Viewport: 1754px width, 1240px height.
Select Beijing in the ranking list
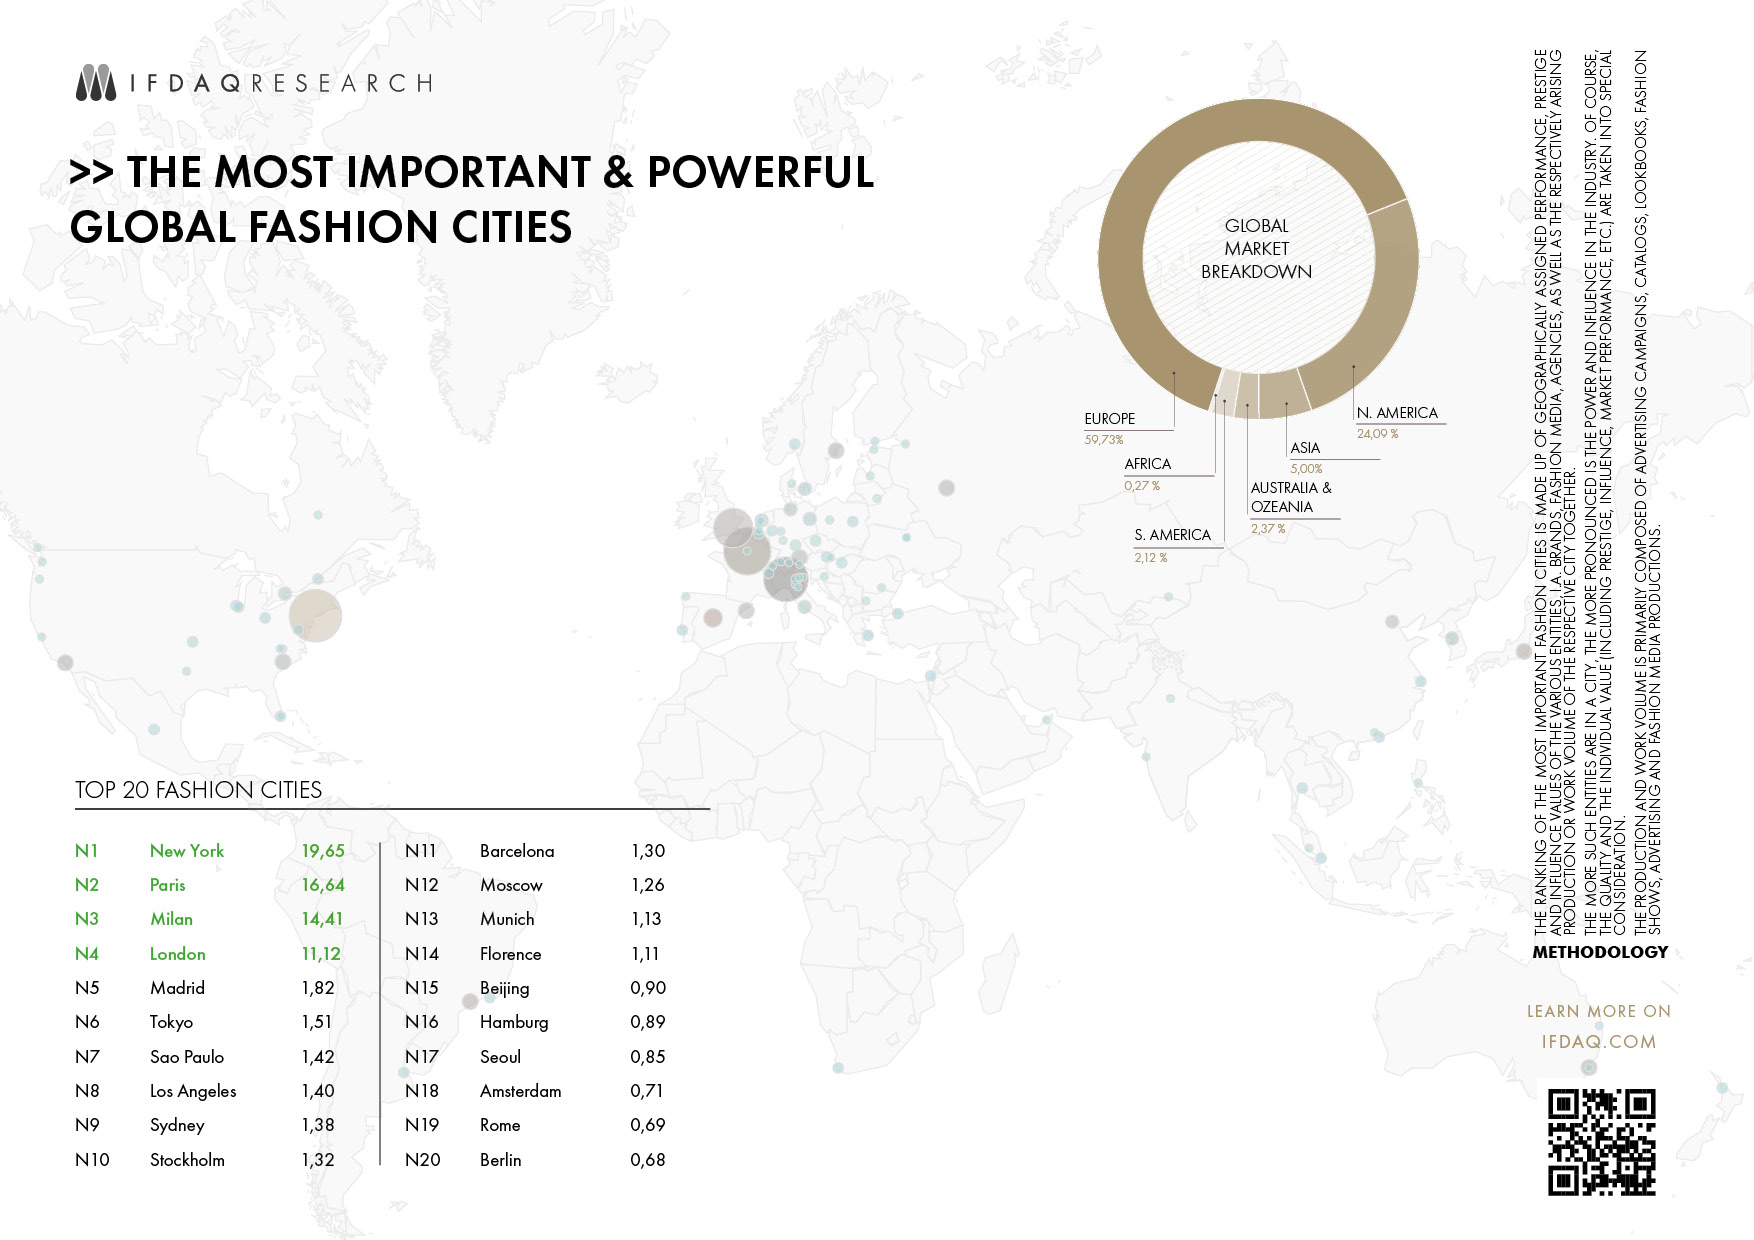(504, 988)
